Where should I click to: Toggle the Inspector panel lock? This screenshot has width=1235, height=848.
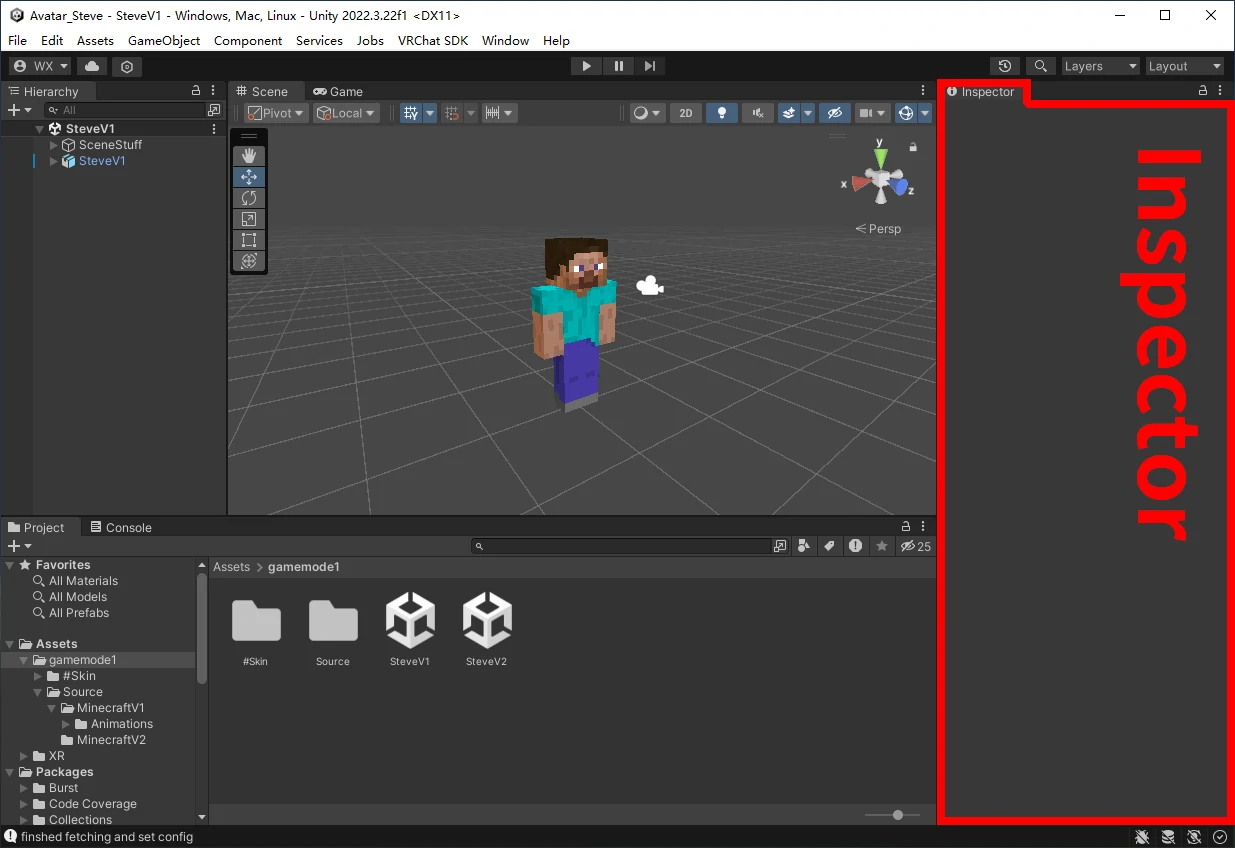point(1203,91)
